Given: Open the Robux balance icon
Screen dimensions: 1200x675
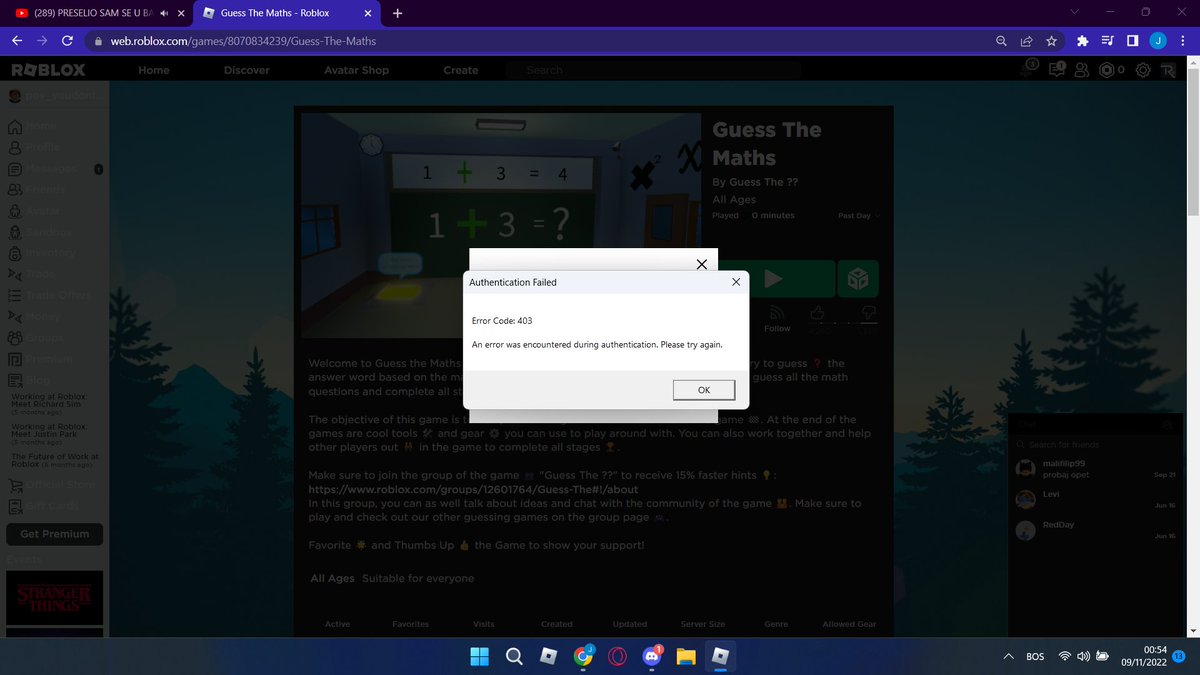Looking at the screenshot, I should click(1106, 70).
